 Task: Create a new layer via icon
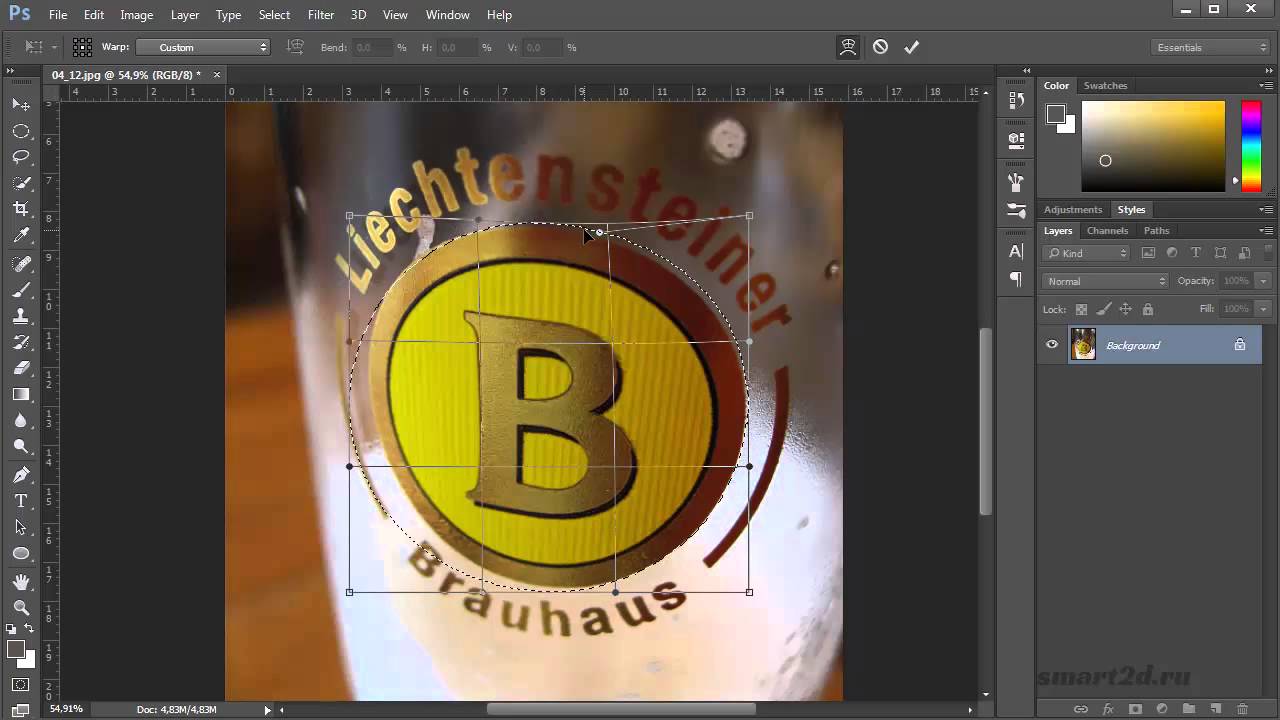click(x=1215, y=709)
